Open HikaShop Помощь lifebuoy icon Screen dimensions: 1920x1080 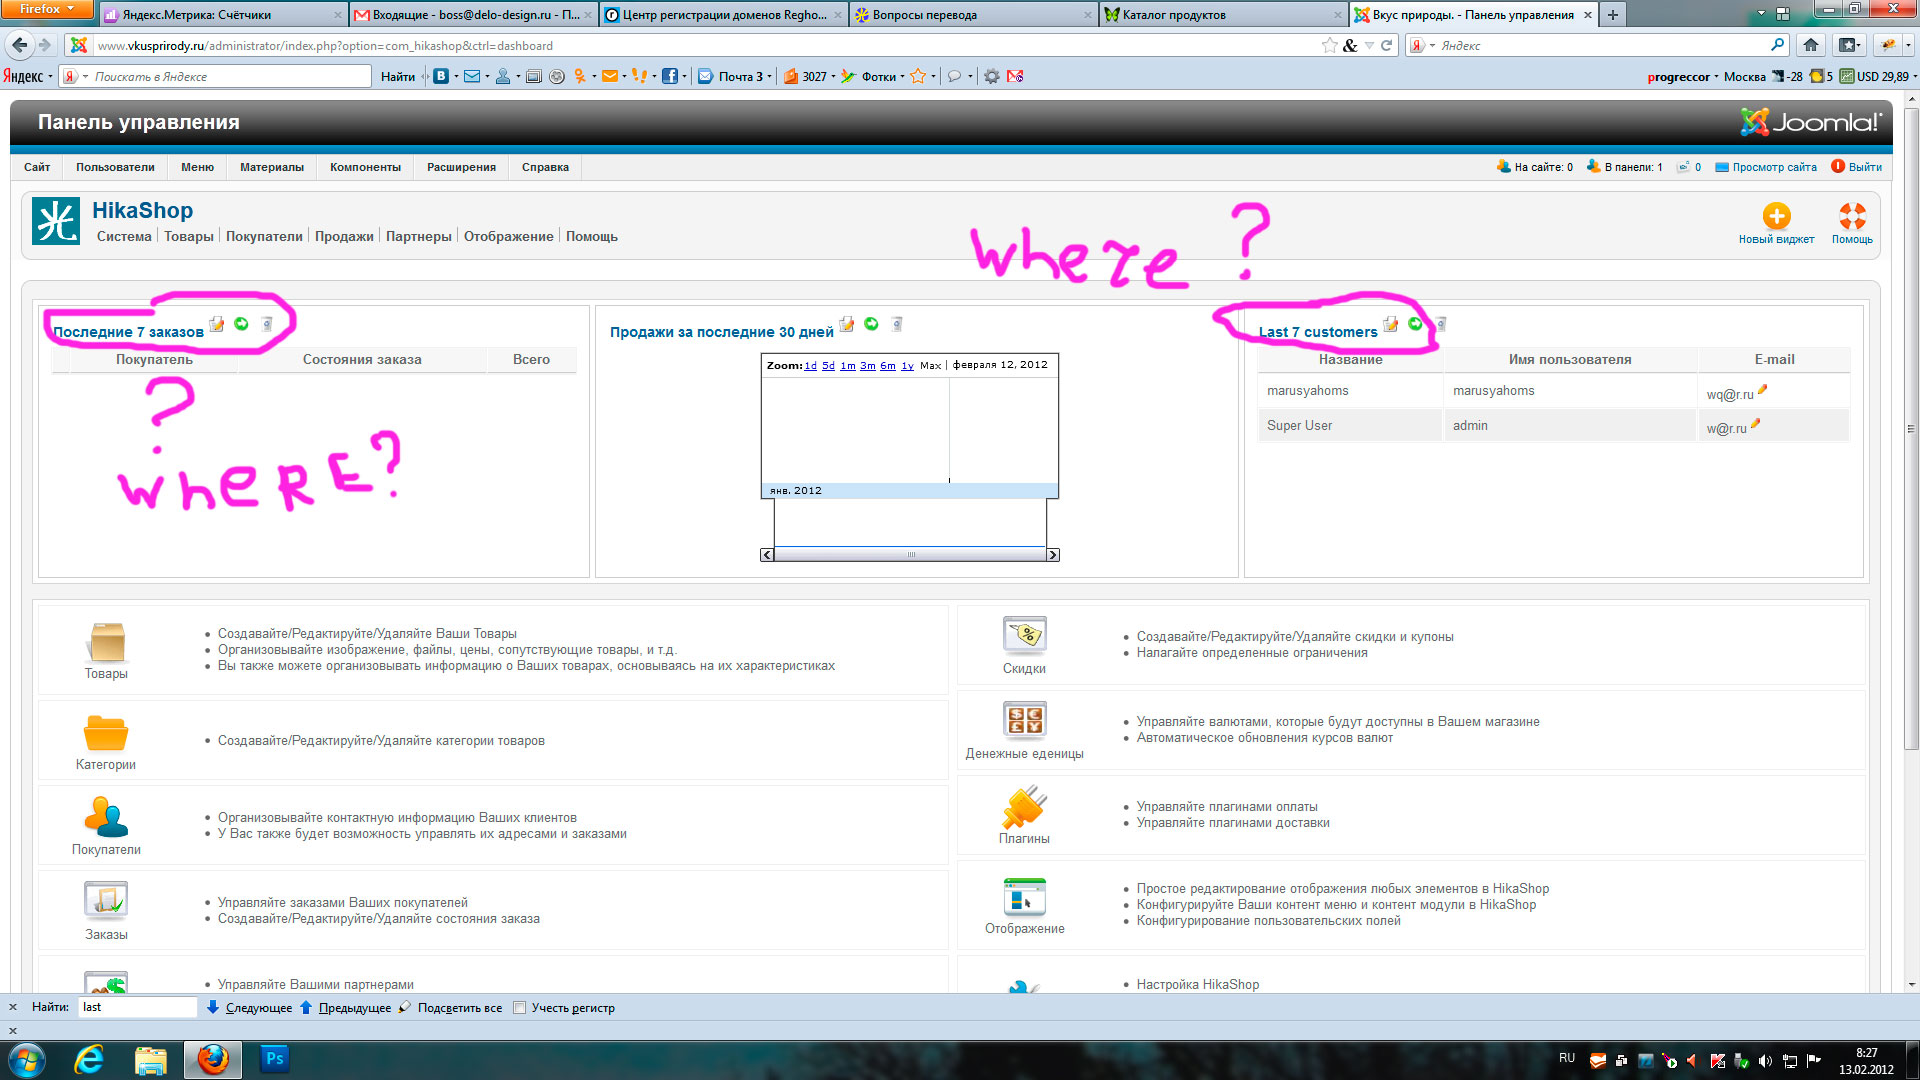point(1851,216)
